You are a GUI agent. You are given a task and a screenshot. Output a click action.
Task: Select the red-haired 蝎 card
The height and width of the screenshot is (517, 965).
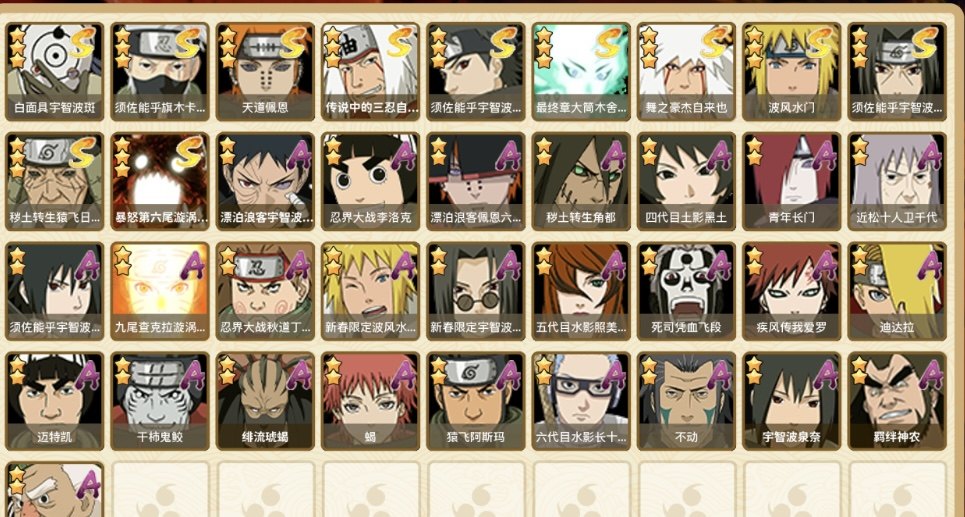tap(370, 401)
